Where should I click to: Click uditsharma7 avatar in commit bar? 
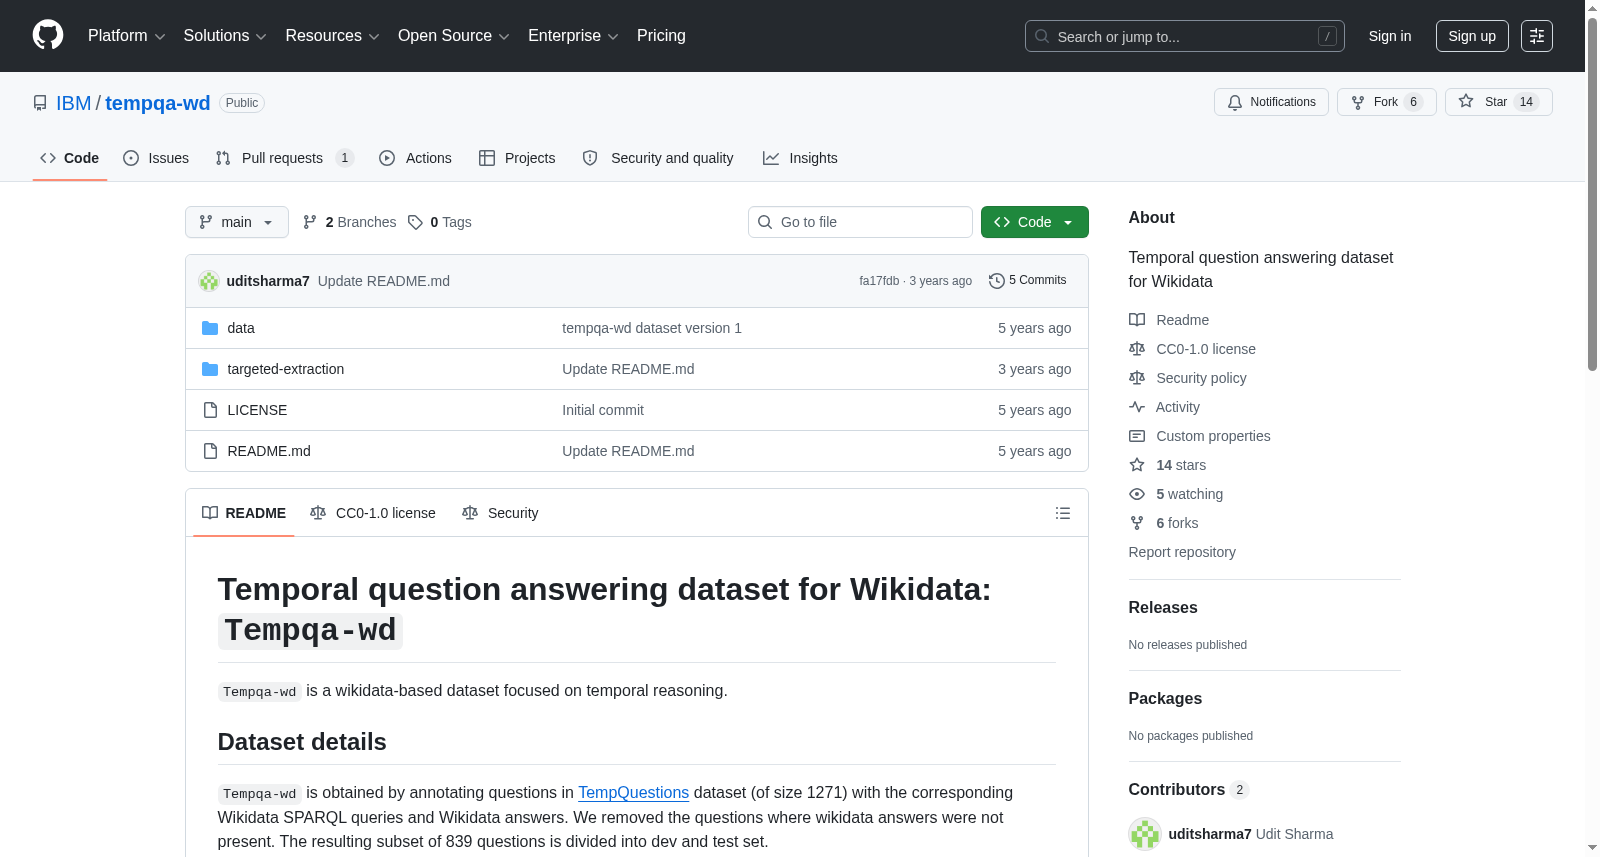click(209, 281)
